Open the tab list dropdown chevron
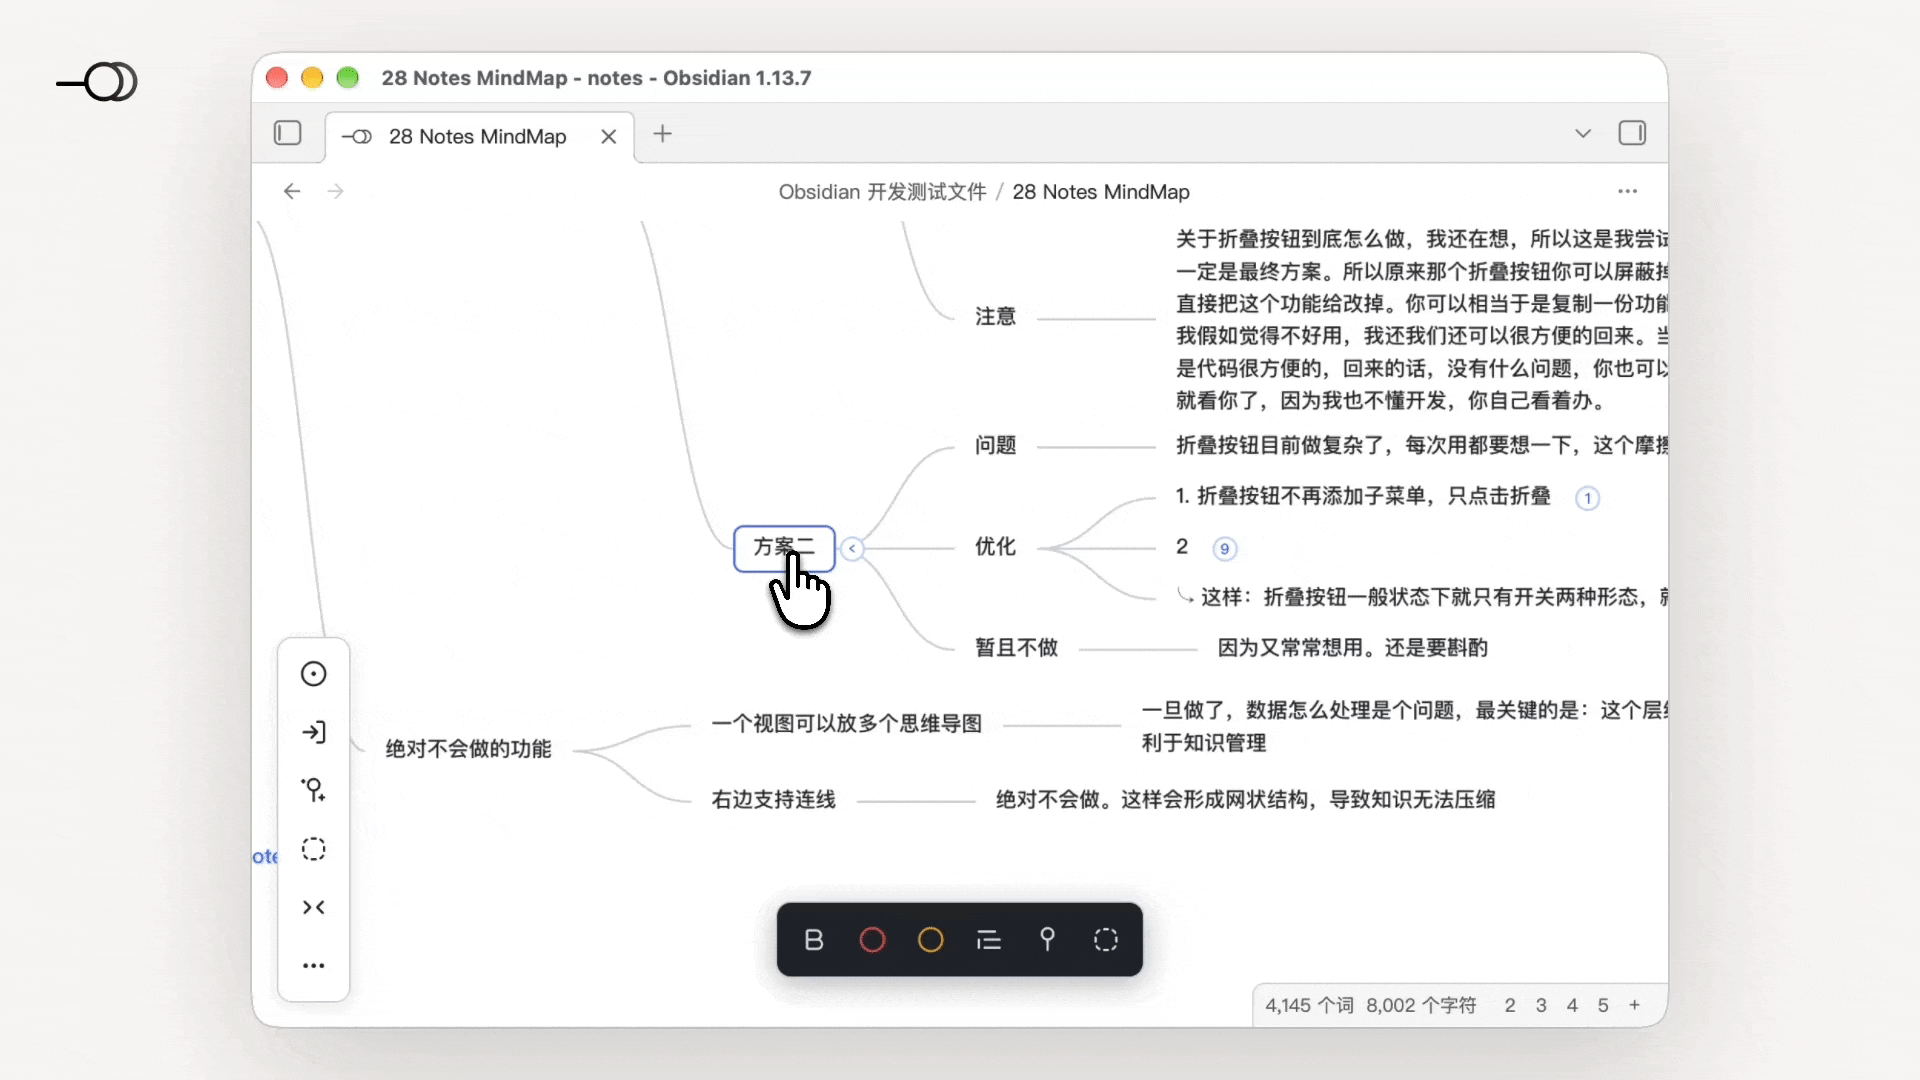The height and width of the screenshot is (1080, 1920). click(x=1583, y=133)
